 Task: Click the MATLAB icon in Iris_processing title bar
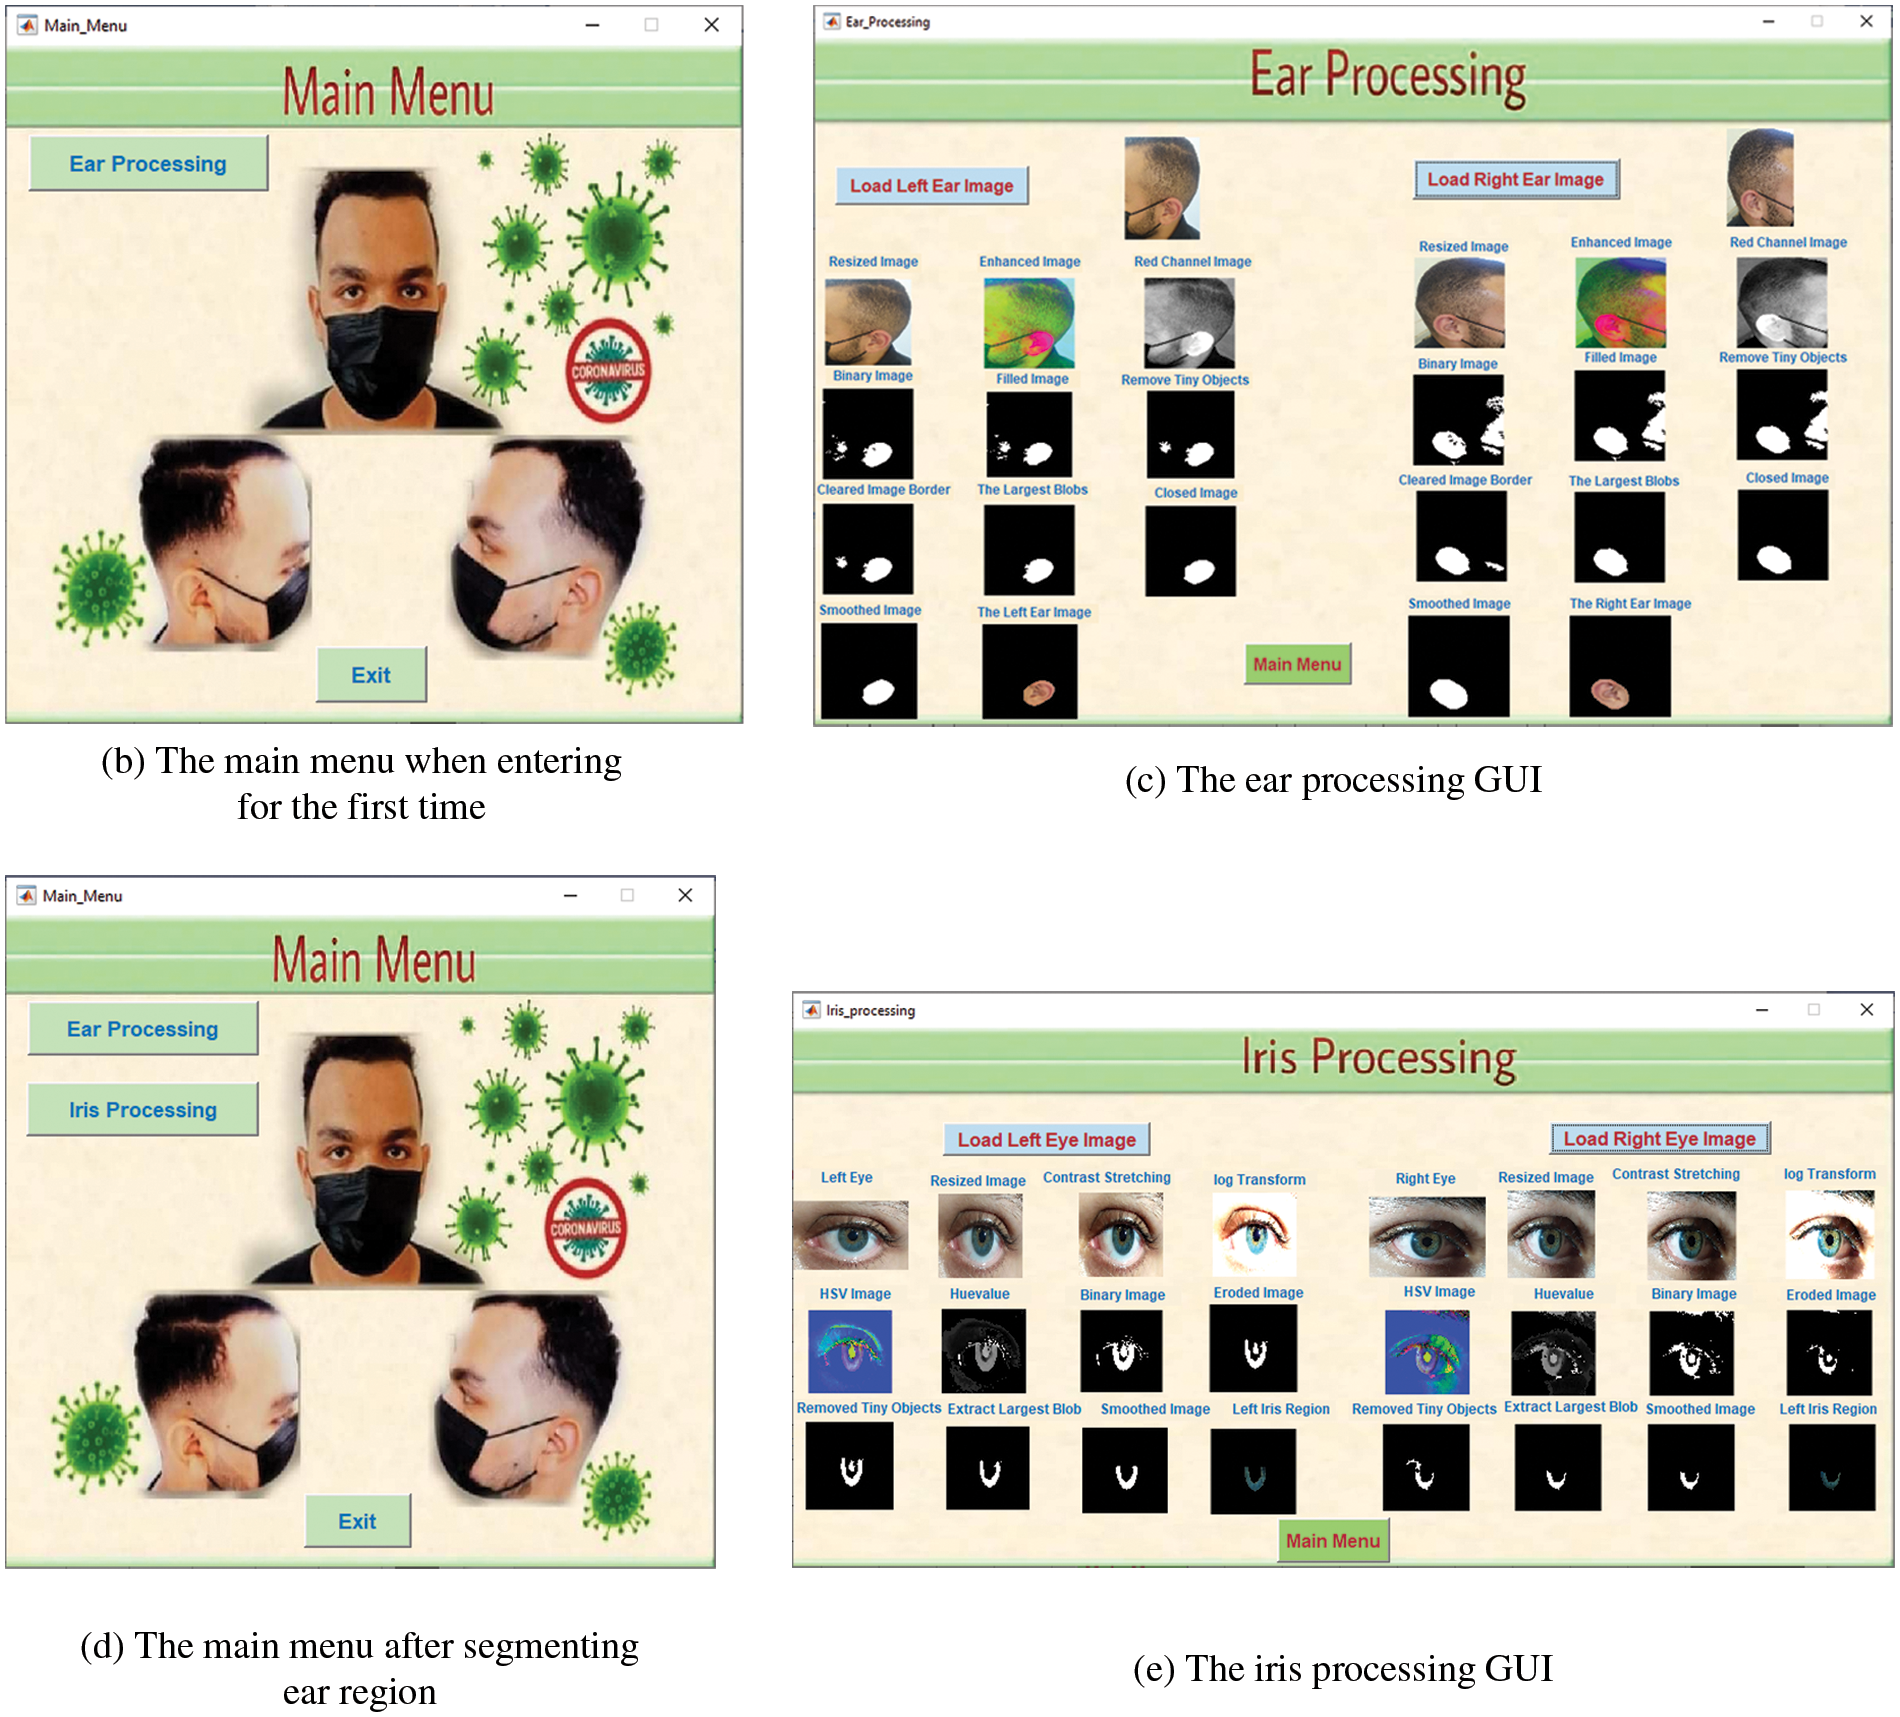tap(811, 1010)
